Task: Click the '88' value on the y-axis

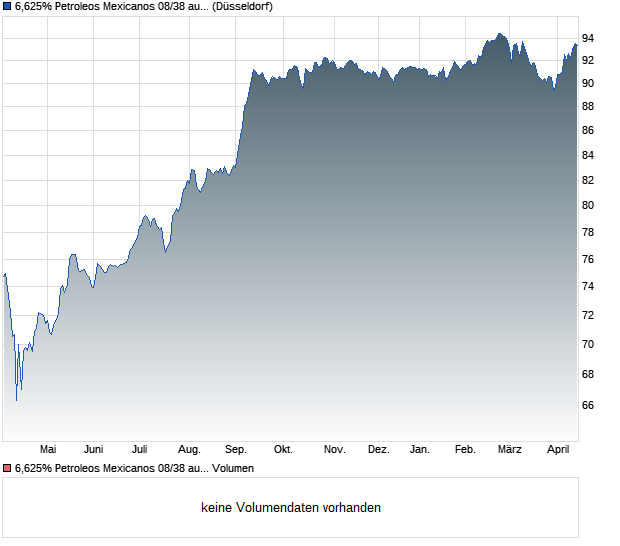Action: pos(588,106)
